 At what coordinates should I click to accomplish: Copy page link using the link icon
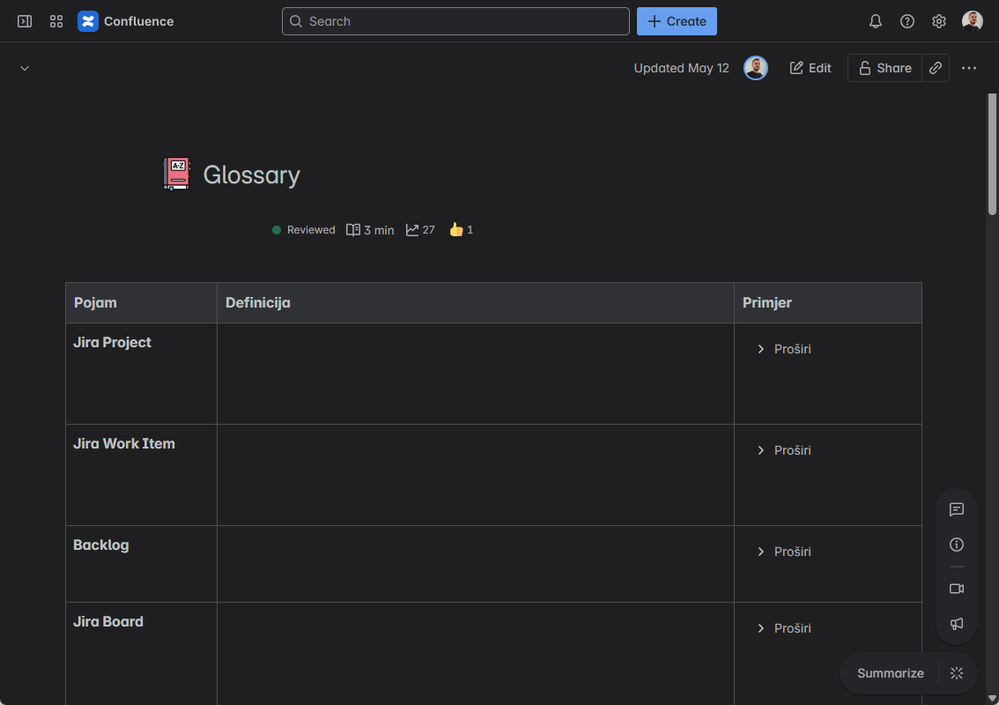coord(935,68)
